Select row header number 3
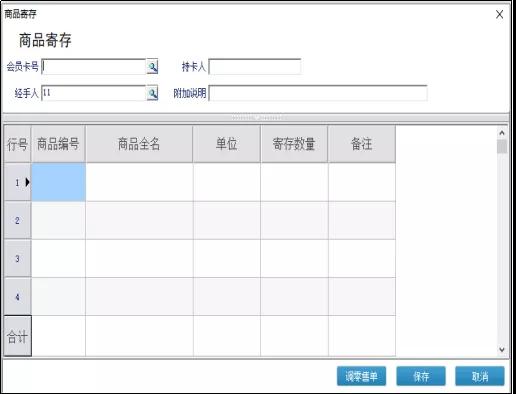Viewport: 516px width, 394px height. coord(18,258)
